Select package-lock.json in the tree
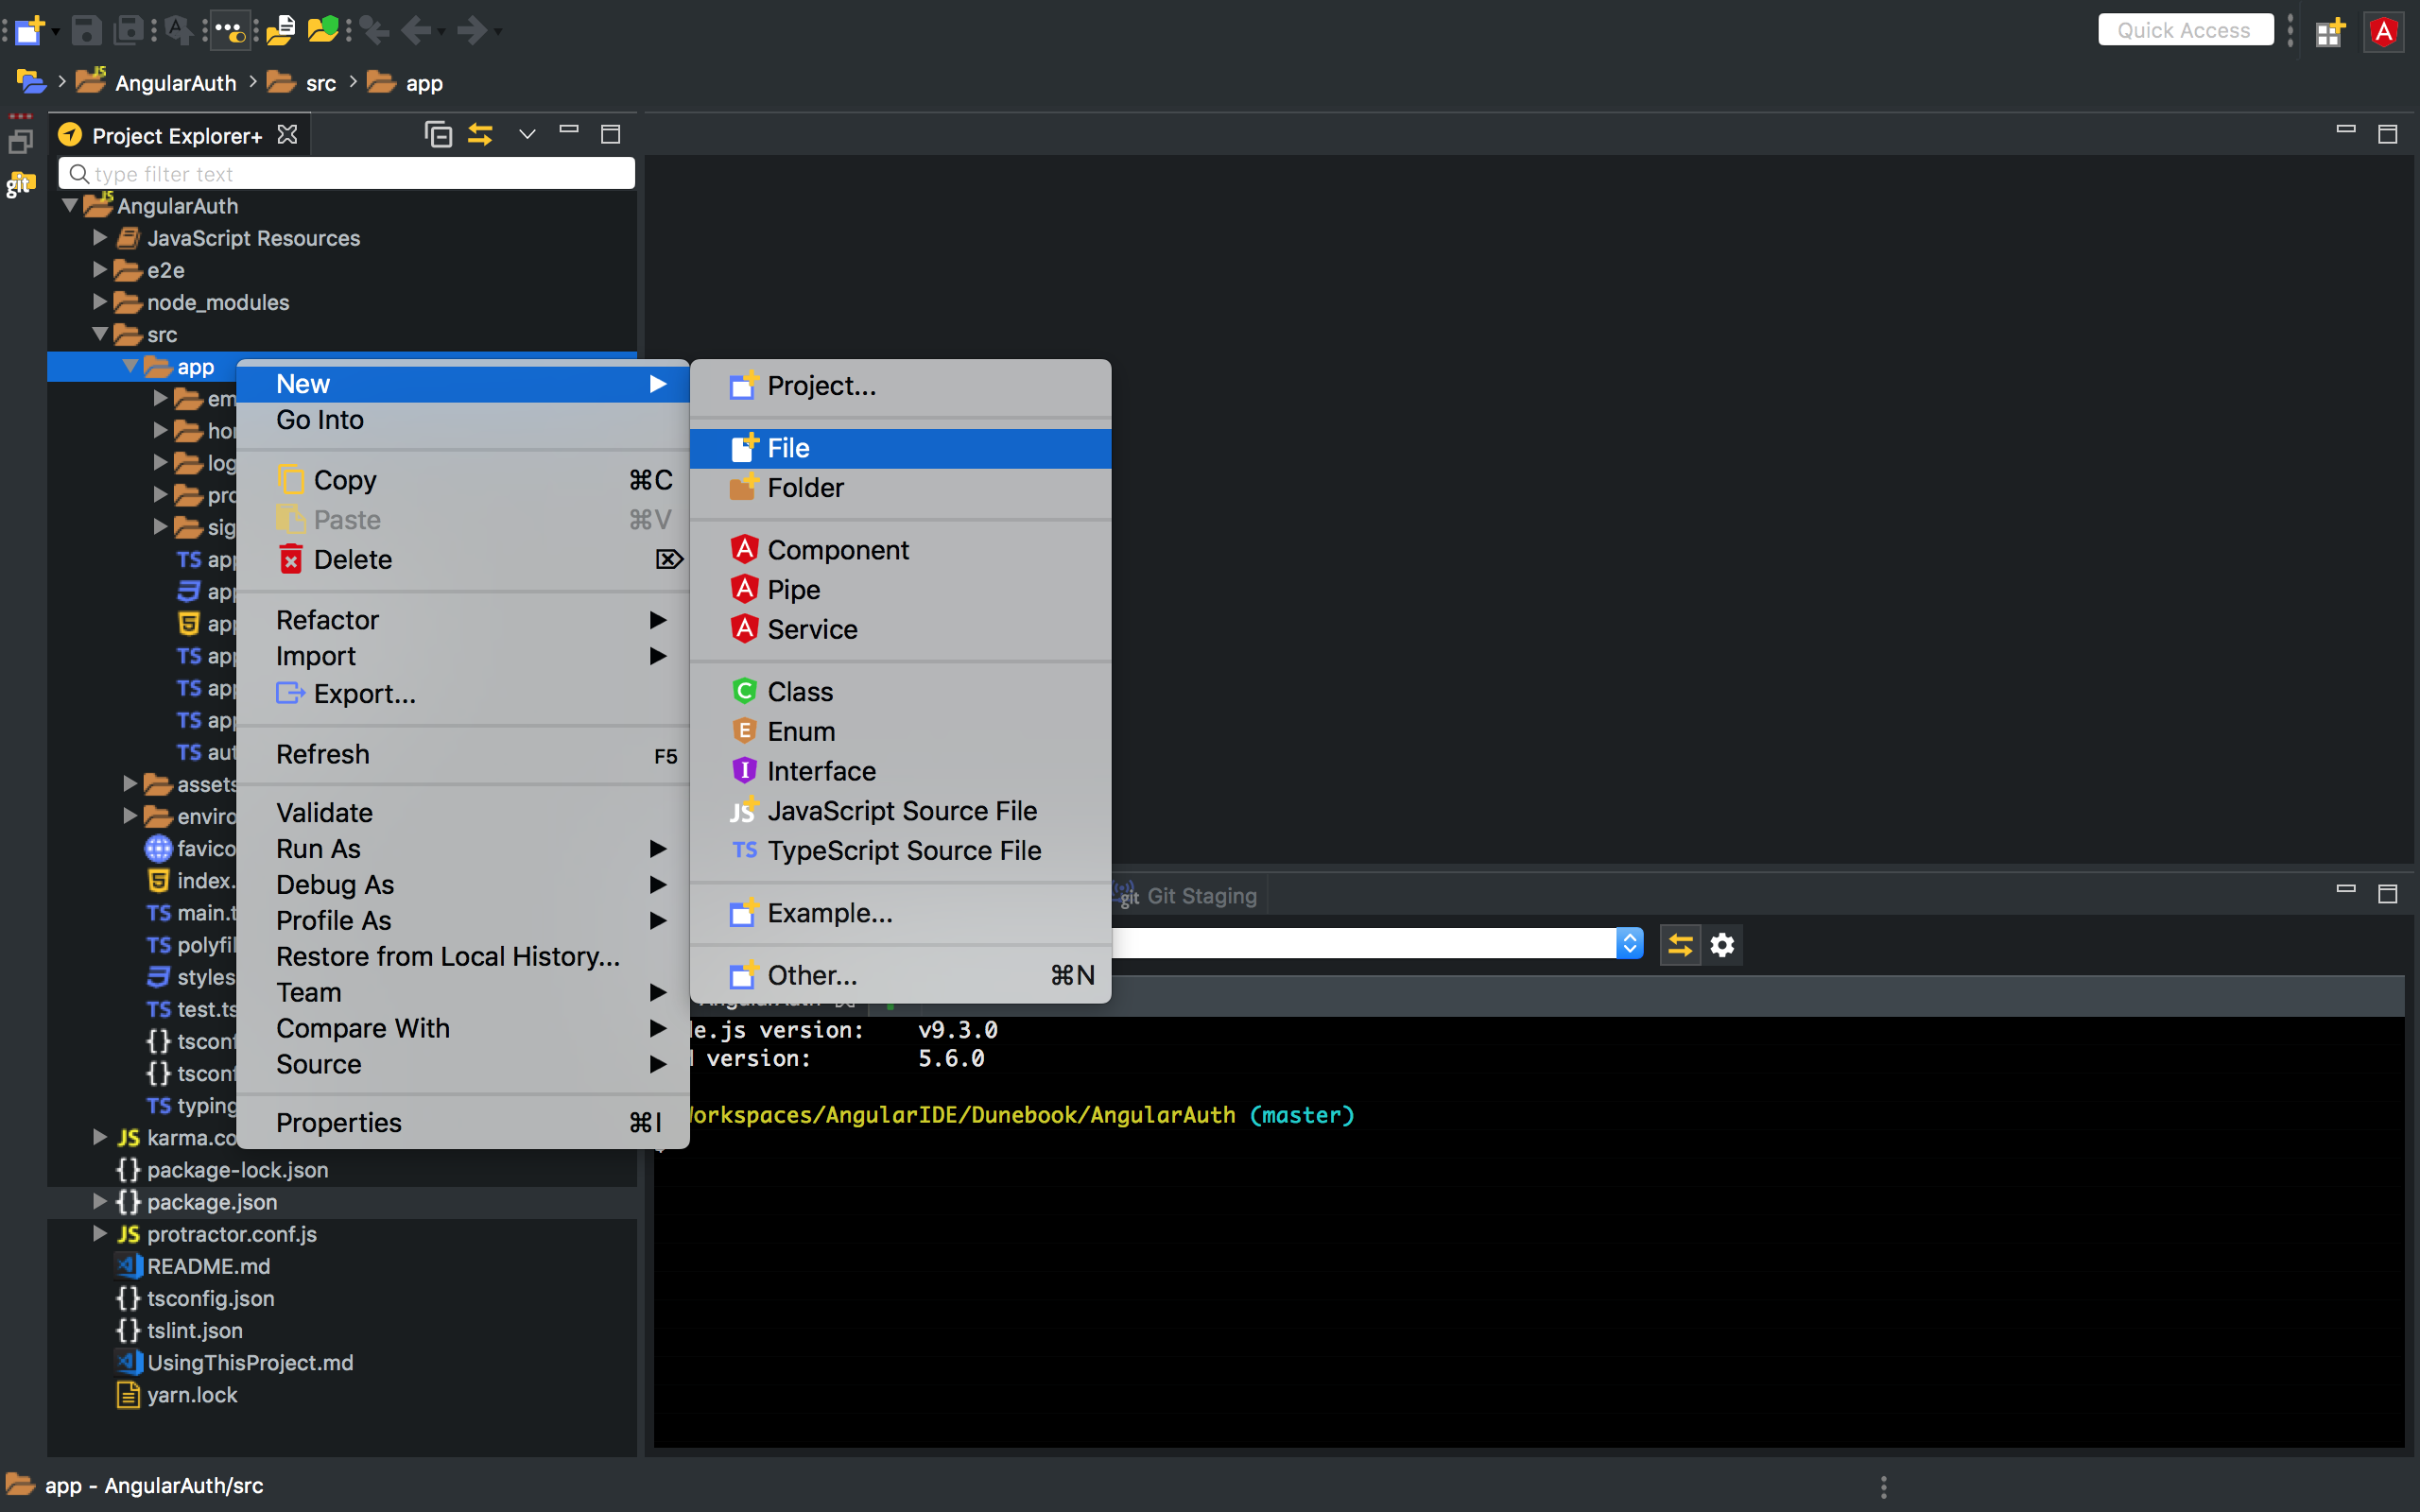Screen dimensions: 2420x1512 pyautogui.click(x=238, y=1169)
